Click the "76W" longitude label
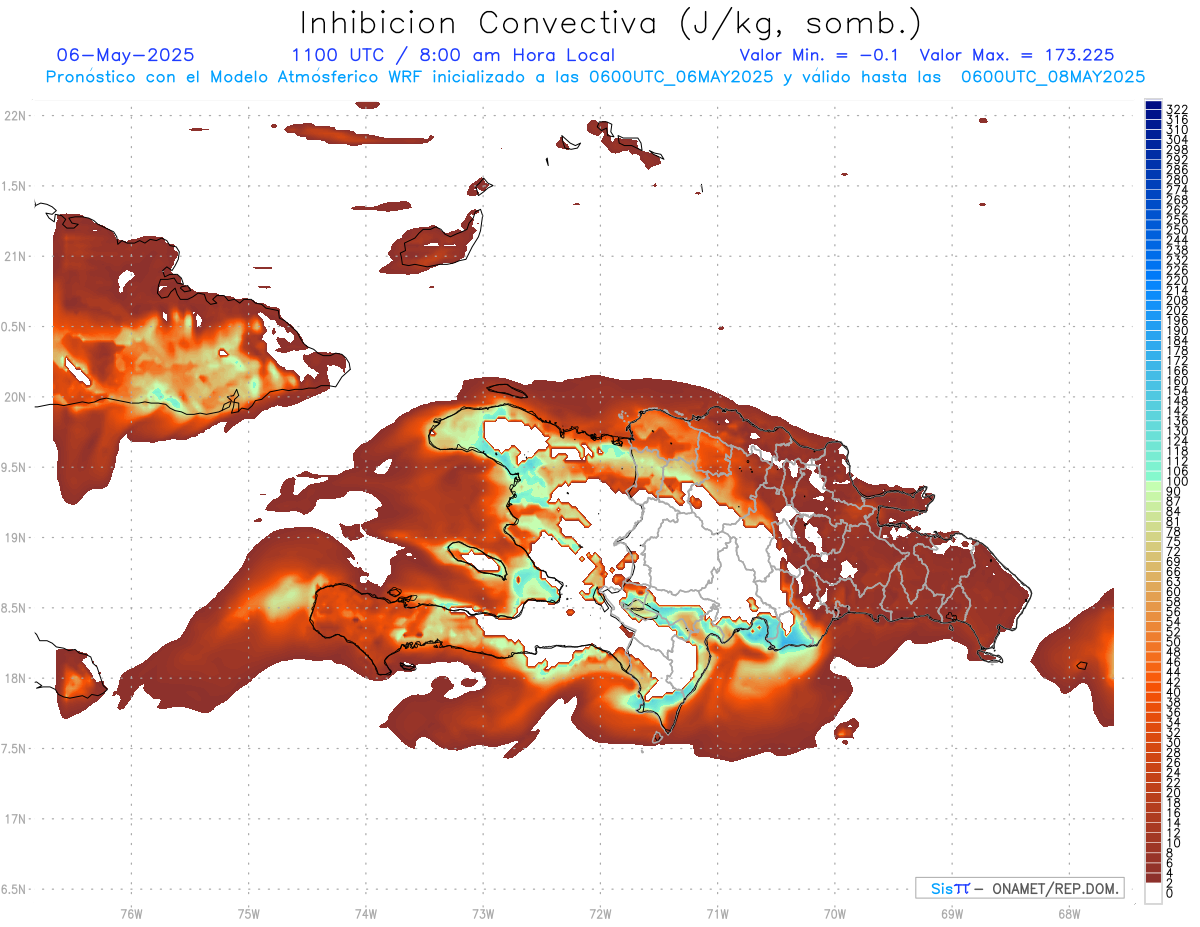Viewport: 1200px width, 927px height. tap(131, 912)
